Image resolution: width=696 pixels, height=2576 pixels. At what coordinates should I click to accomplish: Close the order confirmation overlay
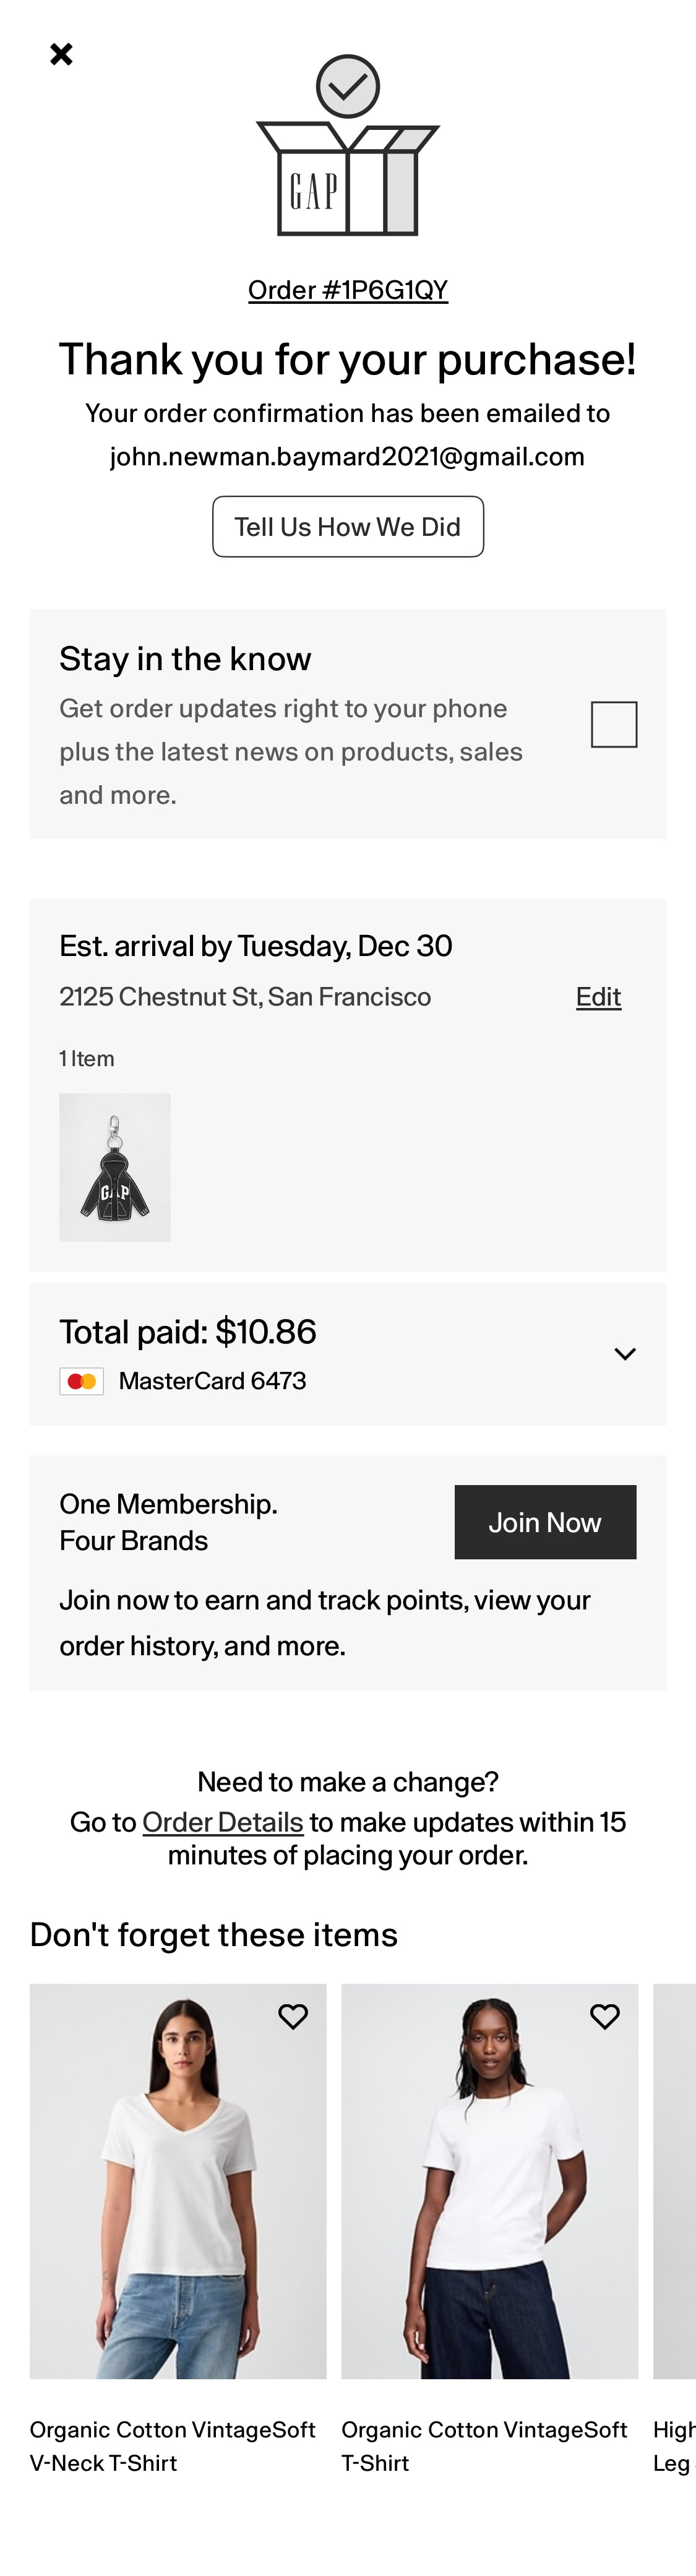61,54
